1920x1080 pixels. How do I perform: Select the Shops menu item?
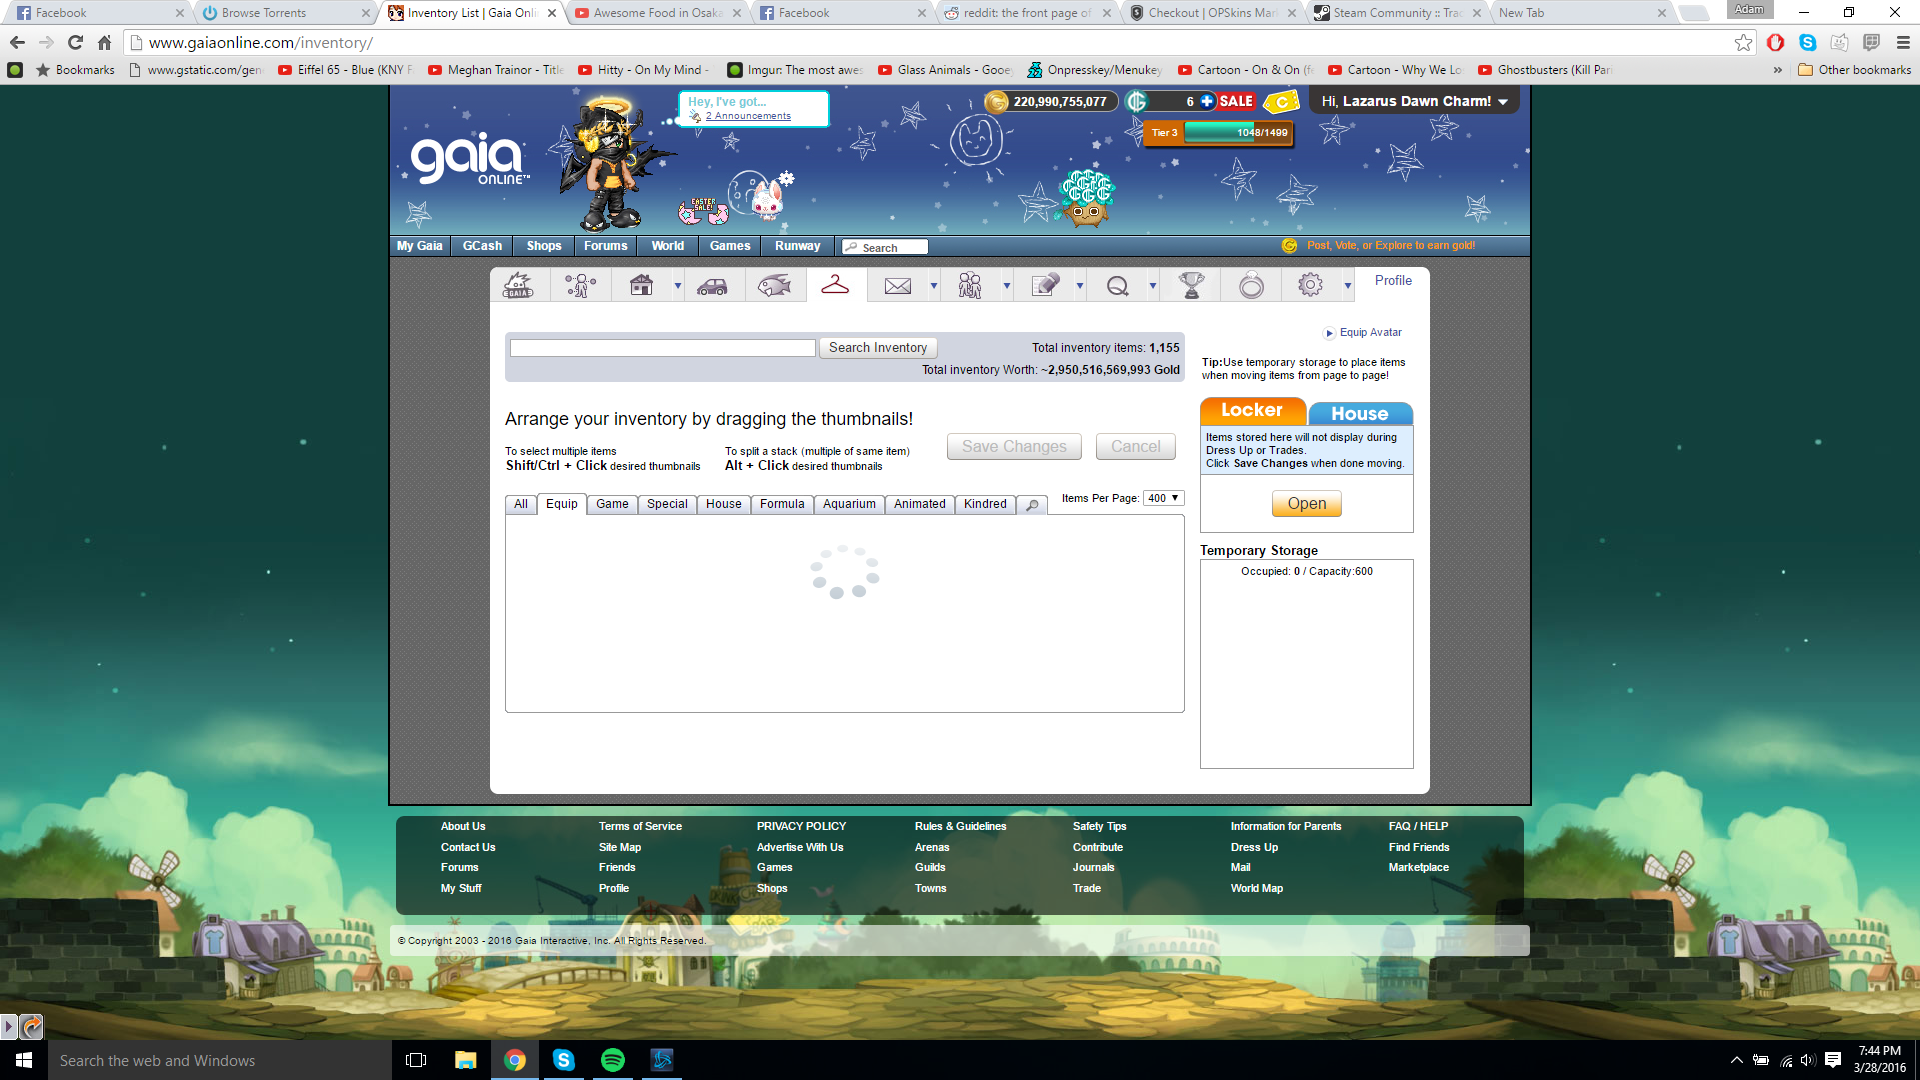pyautogui.click(x=543, y=246)
